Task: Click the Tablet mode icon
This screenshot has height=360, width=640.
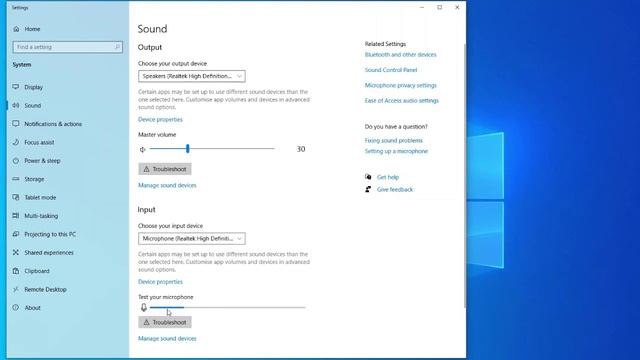Action: pos(16,197)
